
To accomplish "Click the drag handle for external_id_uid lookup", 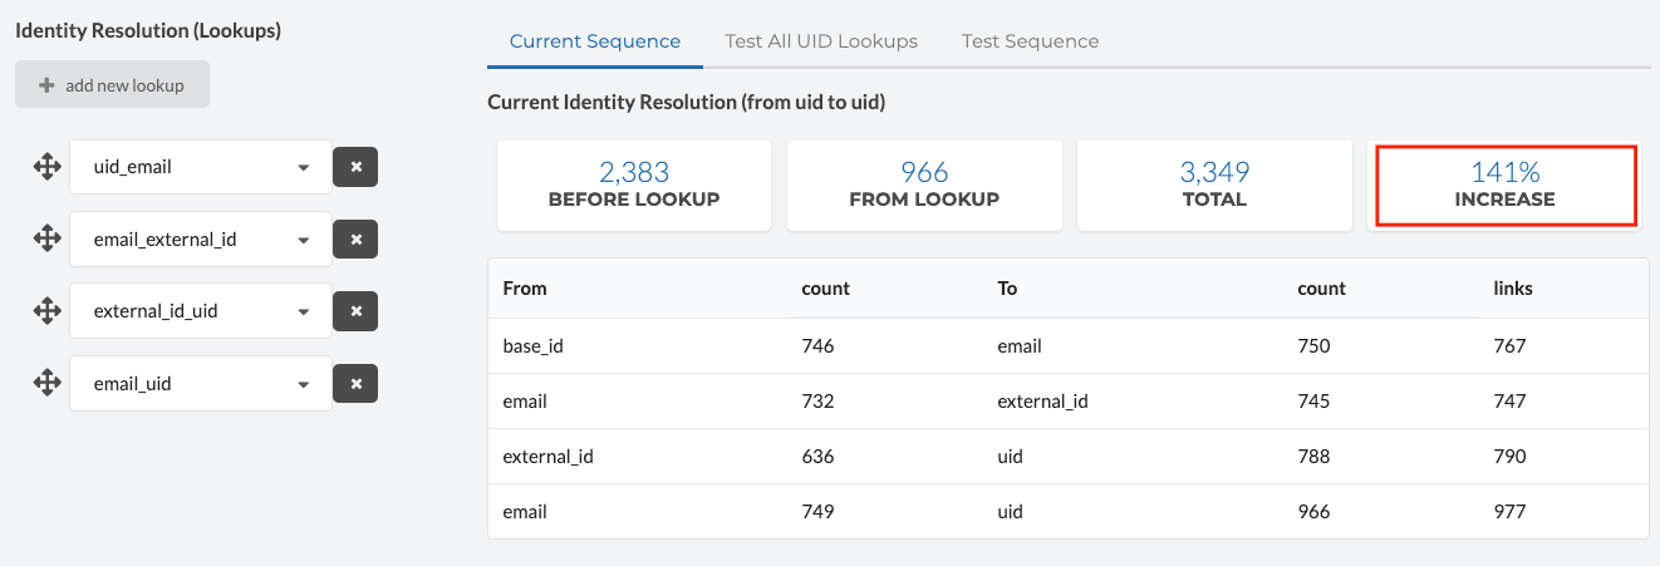I will coord(47,311).
